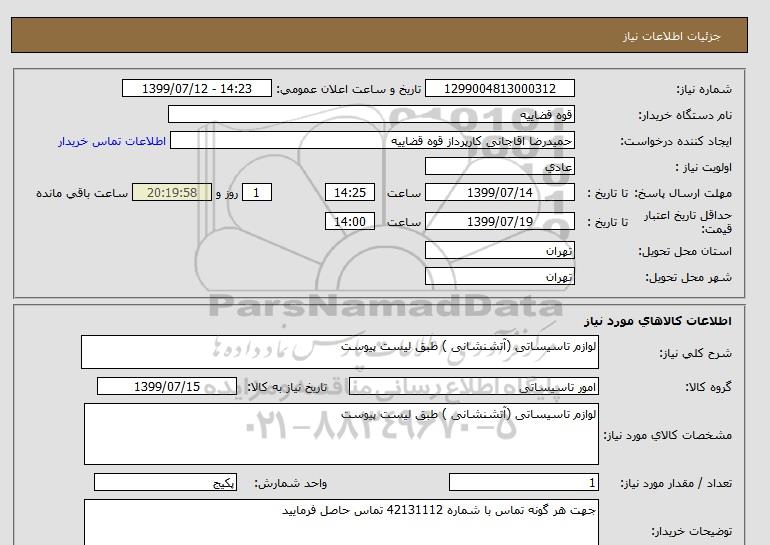Select the remaining days field showing 1
The height and width of the screenshot is (545, 770).
click(x=257, y=192)
